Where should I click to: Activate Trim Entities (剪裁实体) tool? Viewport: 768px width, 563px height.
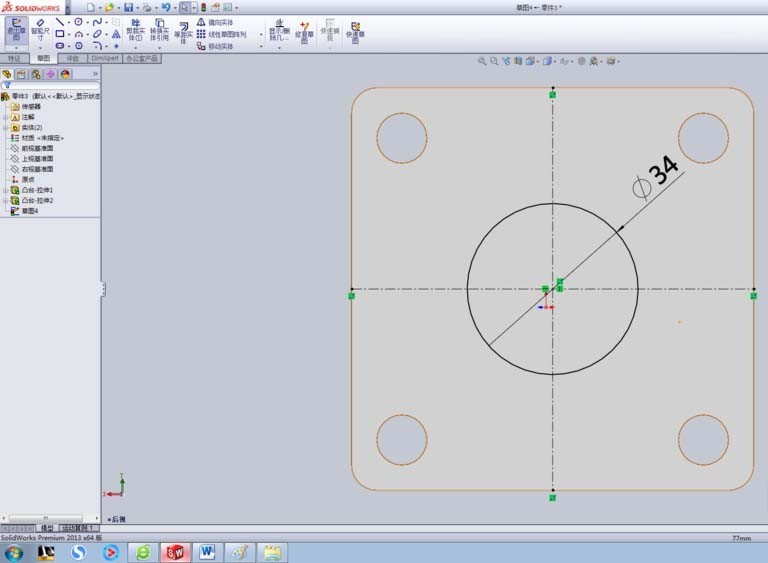135,30
